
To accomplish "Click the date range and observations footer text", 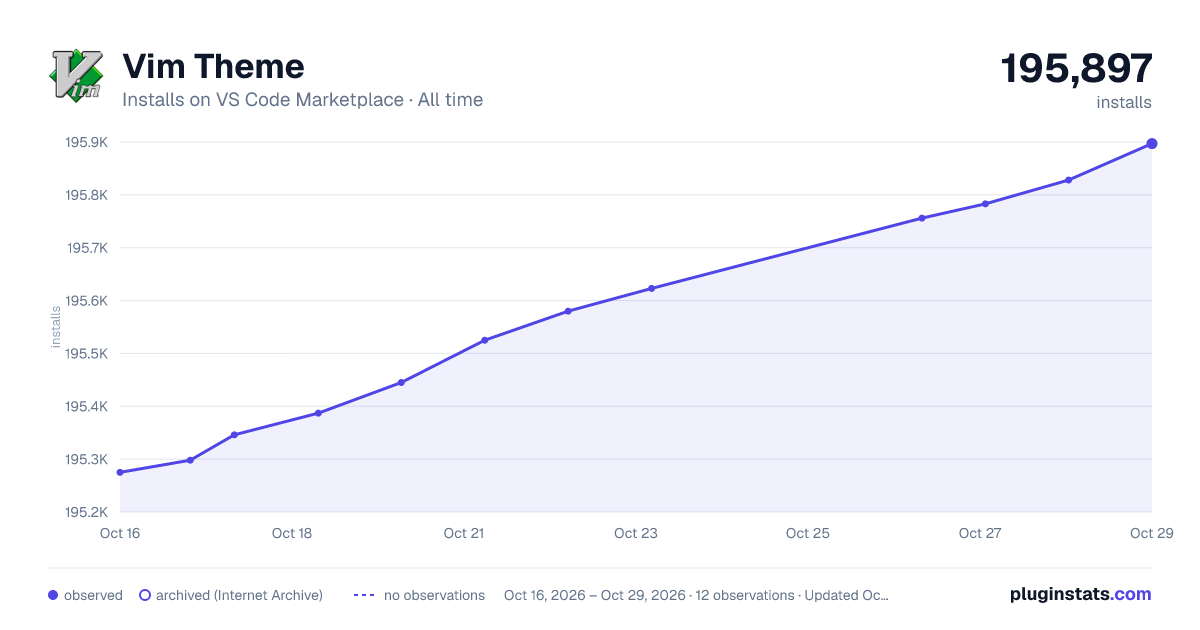I will pyautogui.click(x=696, y=595).
